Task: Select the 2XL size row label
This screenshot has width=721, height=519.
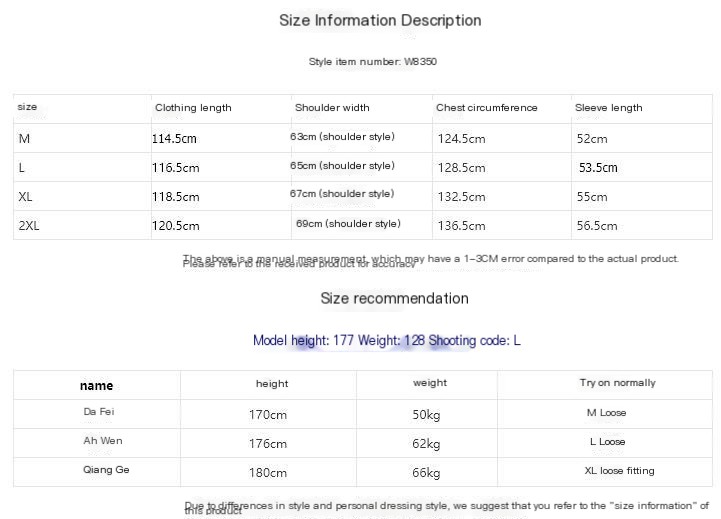Action: pos(29,226)
